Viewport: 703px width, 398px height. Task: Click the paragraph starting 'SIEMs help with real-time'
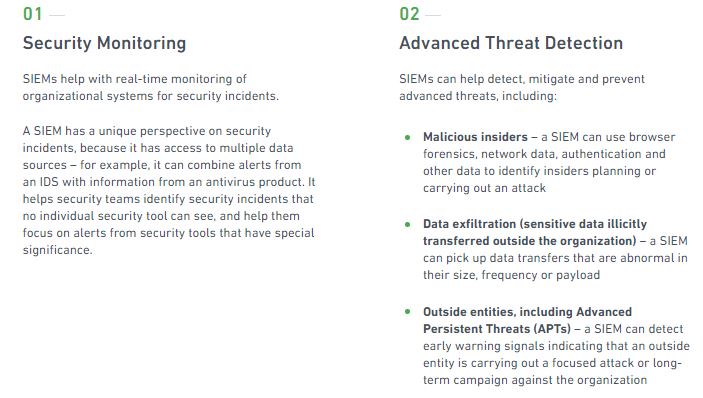[151, 87]
